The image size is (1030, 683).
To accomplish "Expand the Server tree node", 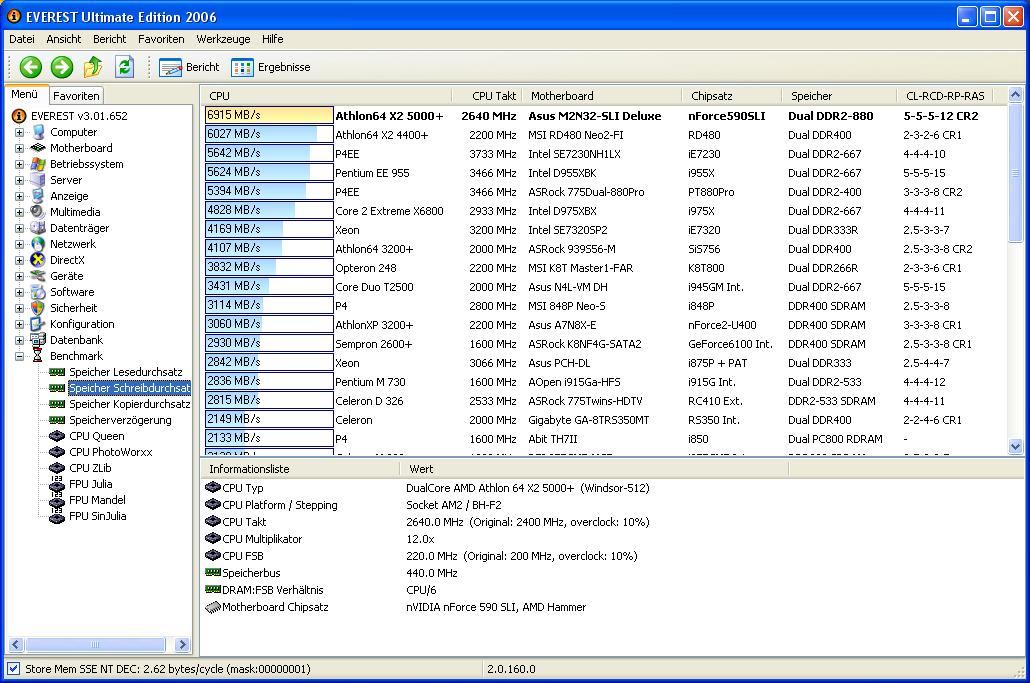I will 19,180.
